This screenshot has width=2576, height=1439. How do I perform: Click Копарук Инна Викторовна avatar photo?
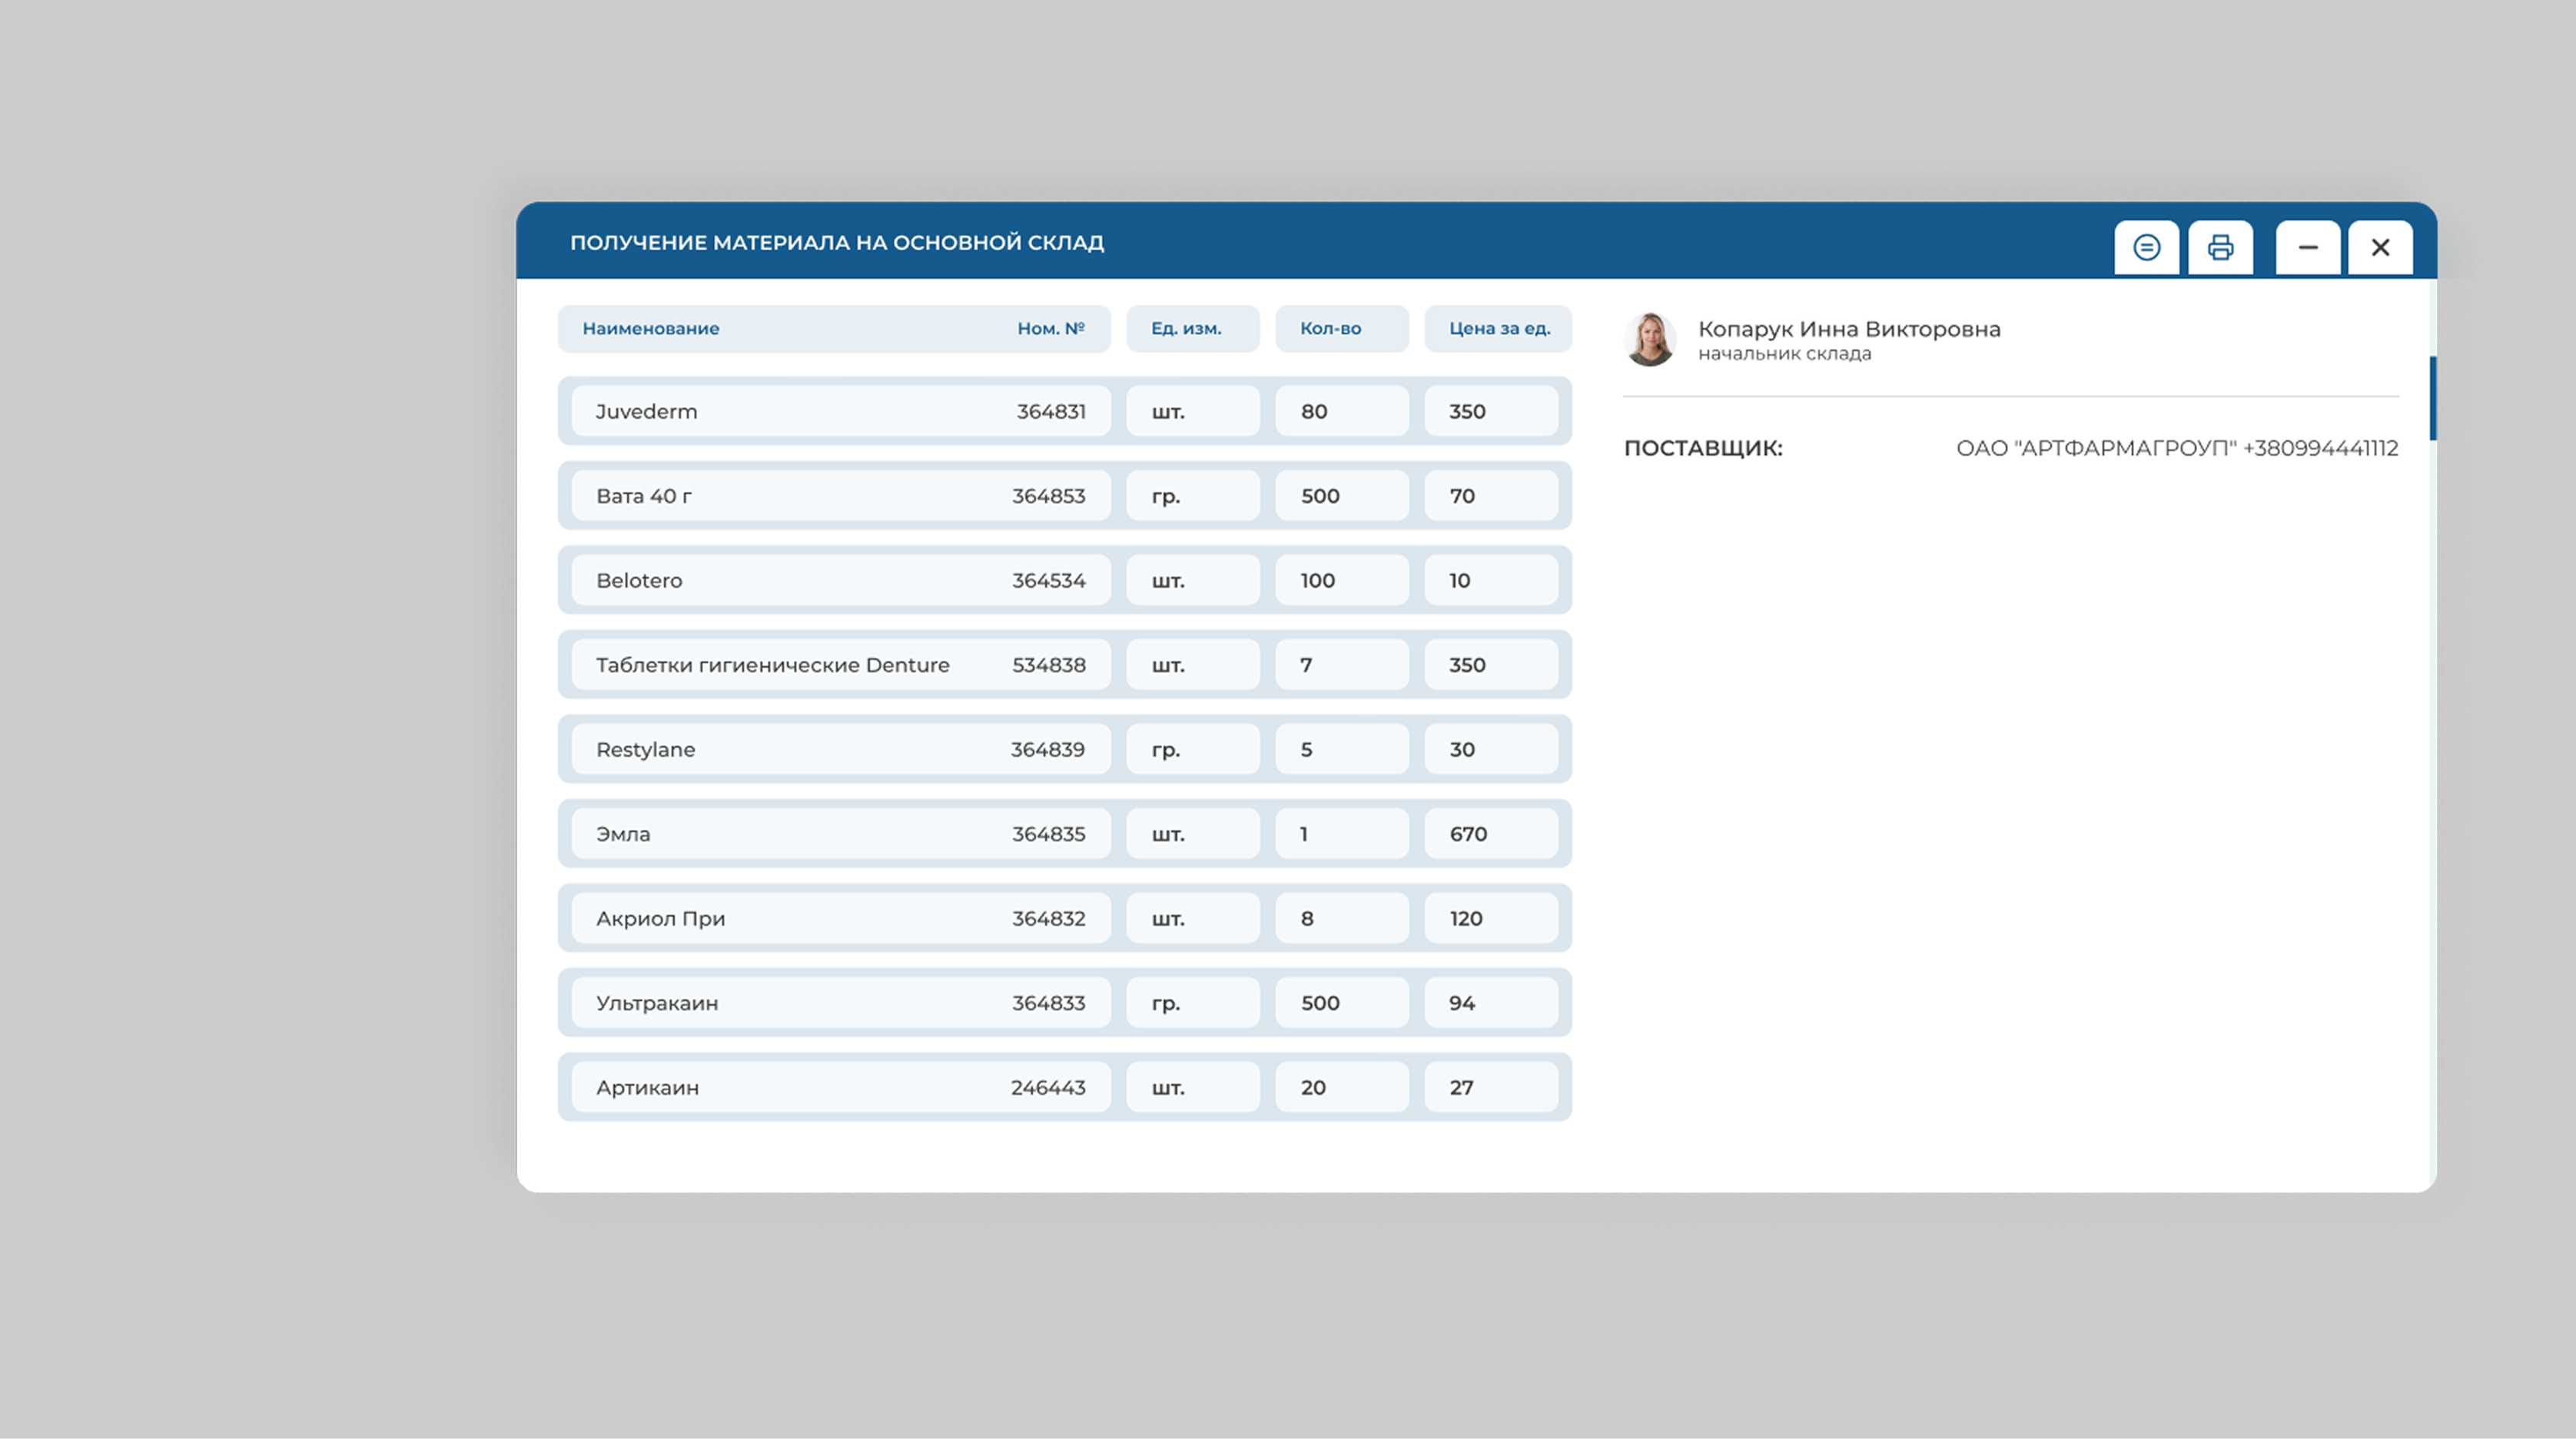pos(1650,339)
